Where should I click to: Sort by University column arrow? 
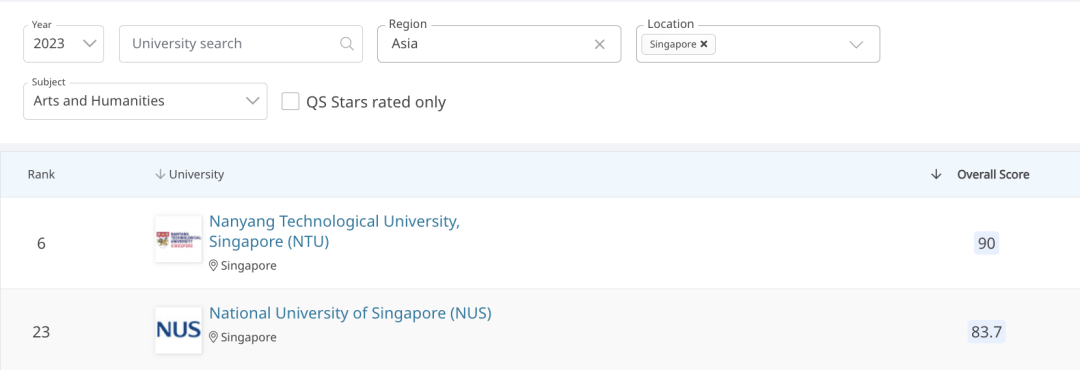click(x=160, y=174)
